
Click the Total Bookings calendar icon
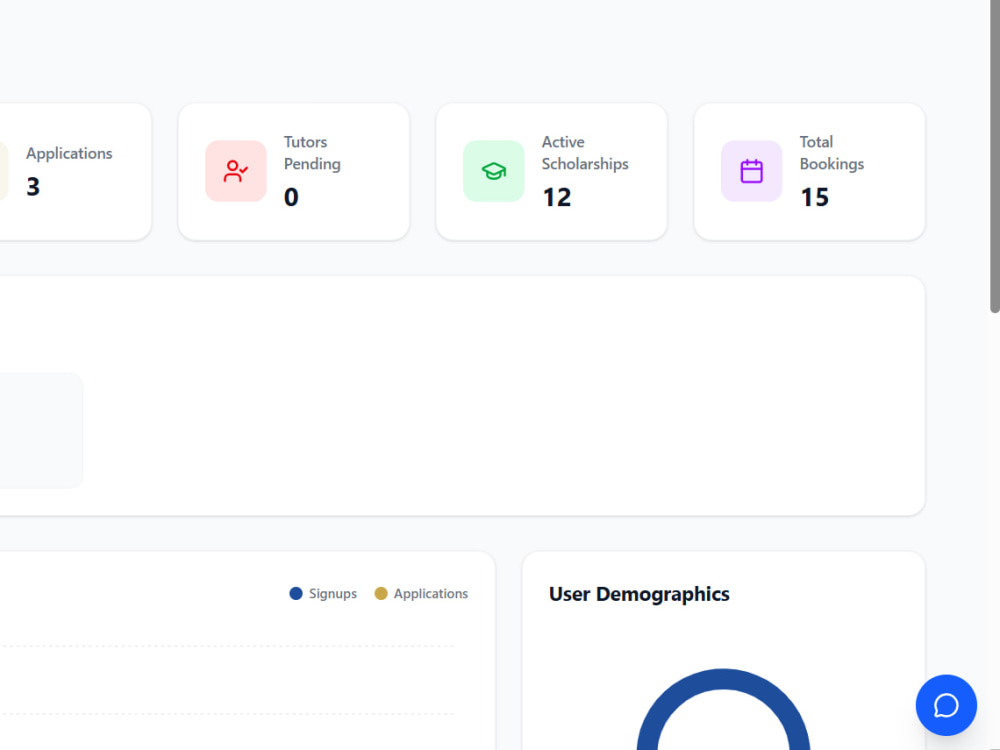point(751,171)
